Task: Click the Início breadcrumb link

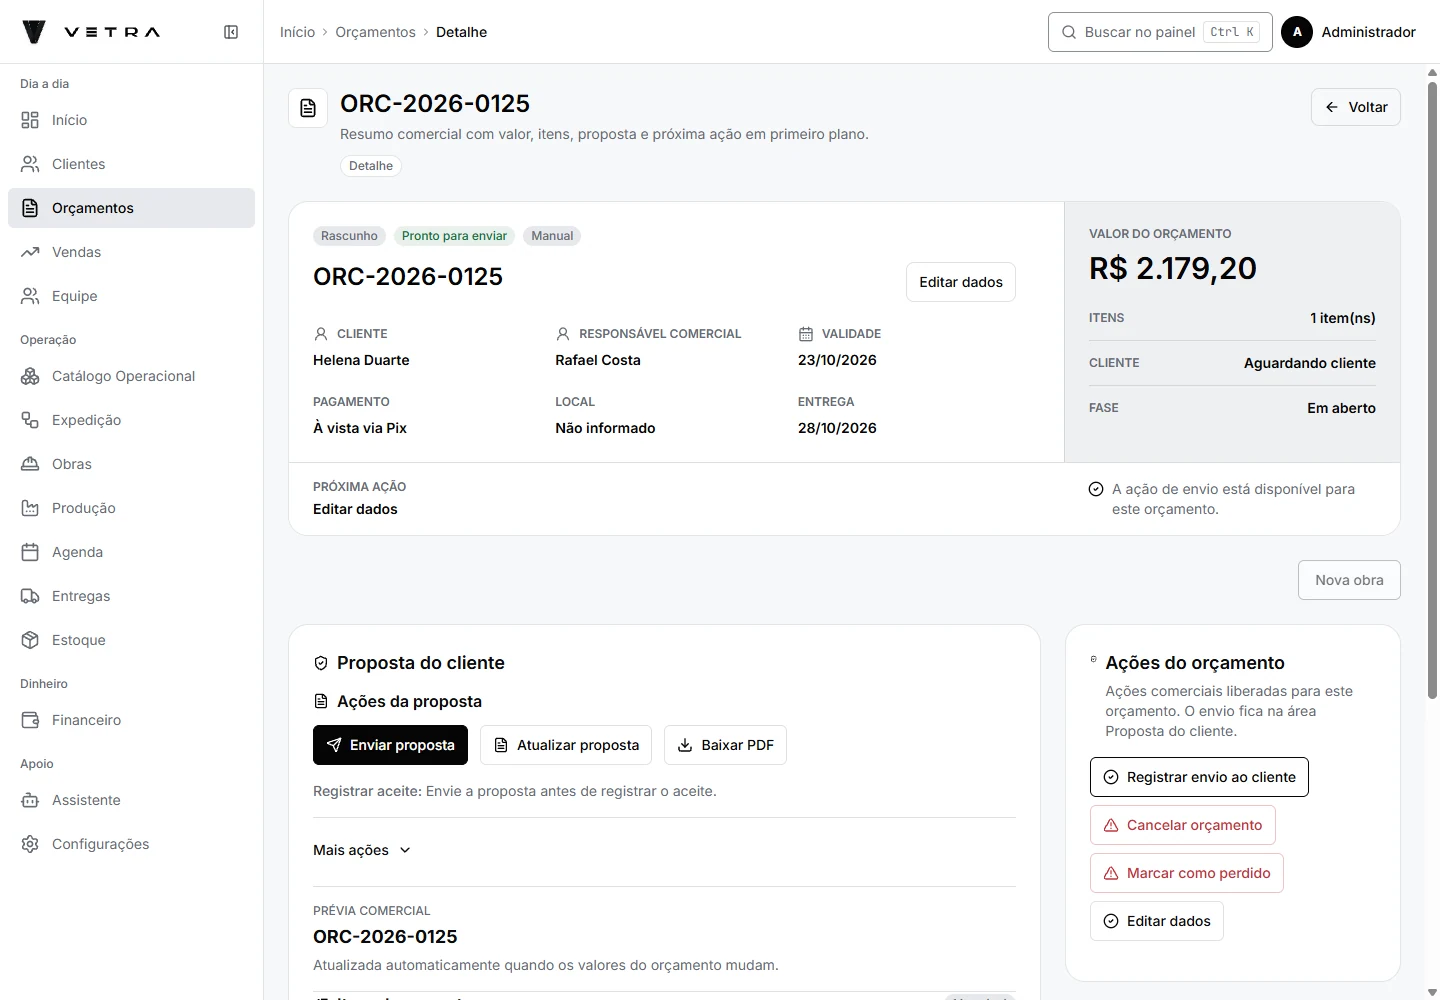Action: click(297, 32)
